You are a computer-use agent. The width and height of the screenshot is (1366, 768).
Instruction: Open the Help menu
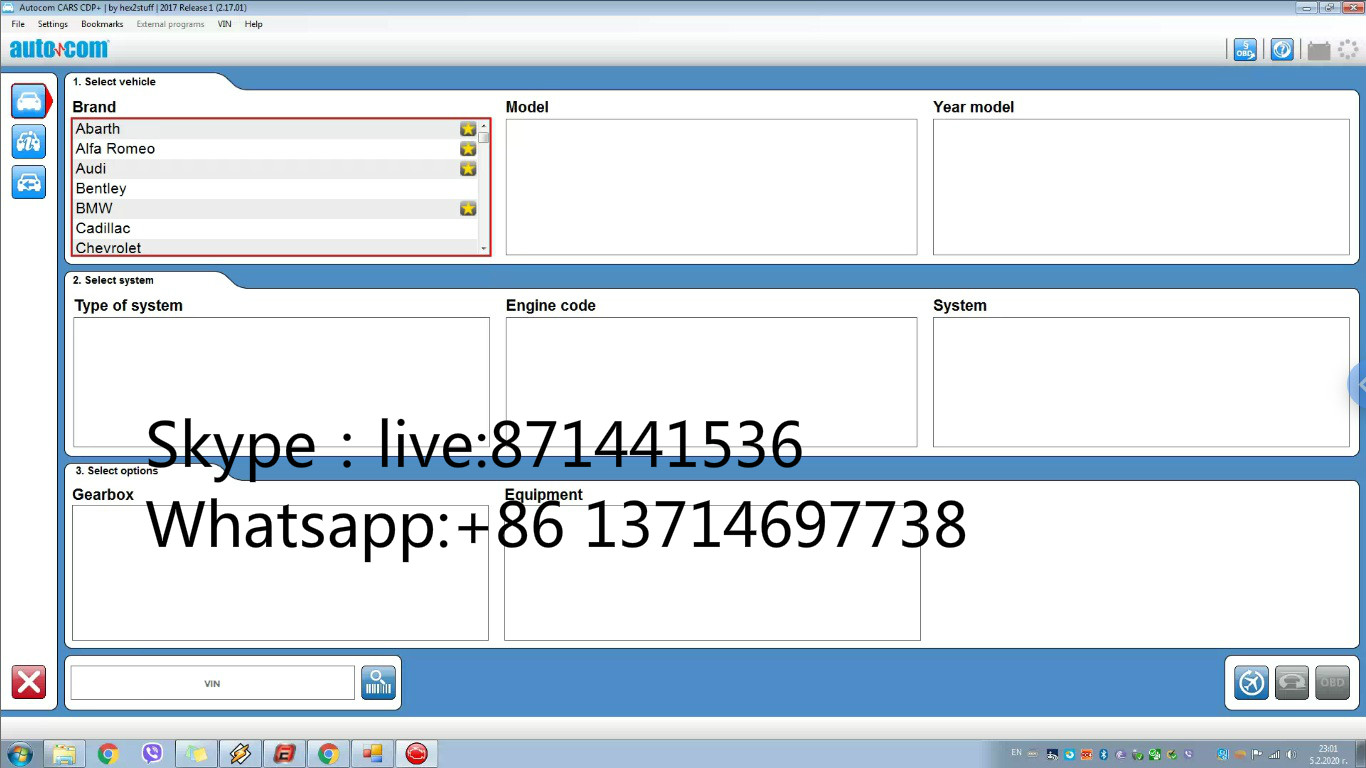pos(254,24)
